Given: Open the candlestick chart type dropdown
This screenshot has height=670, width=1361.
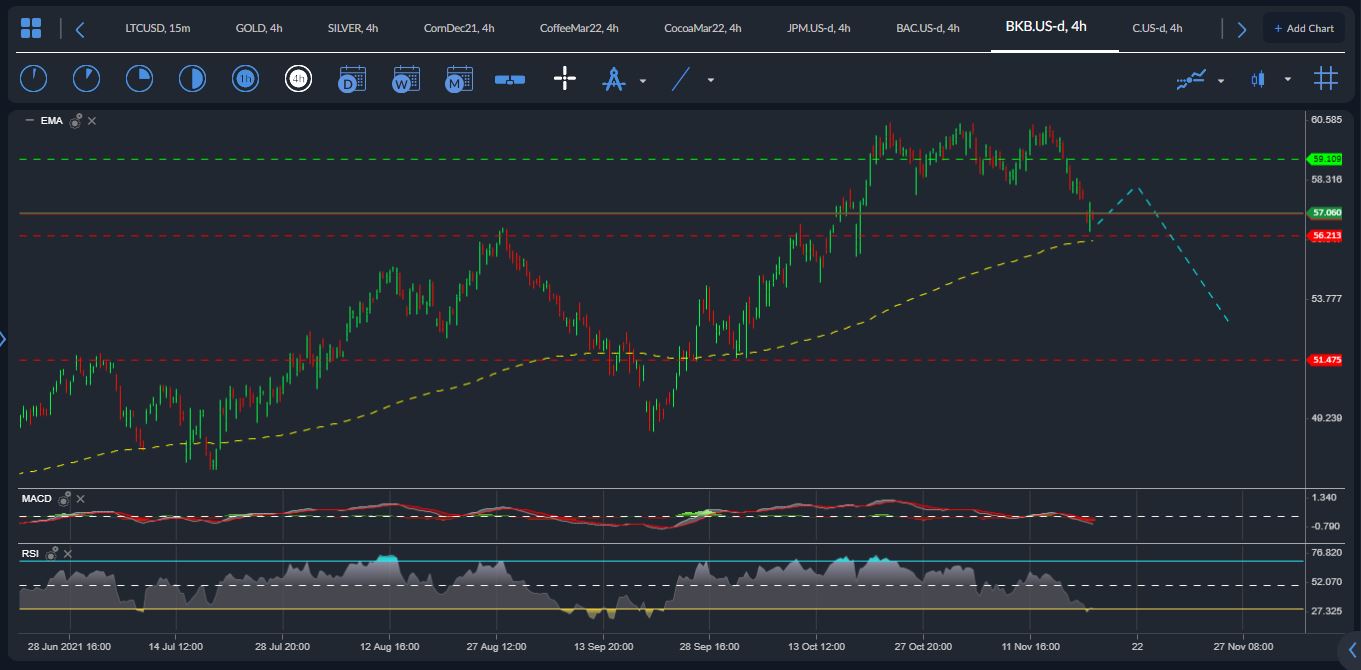Looking at the screenshot, I should coord(1287,80).
